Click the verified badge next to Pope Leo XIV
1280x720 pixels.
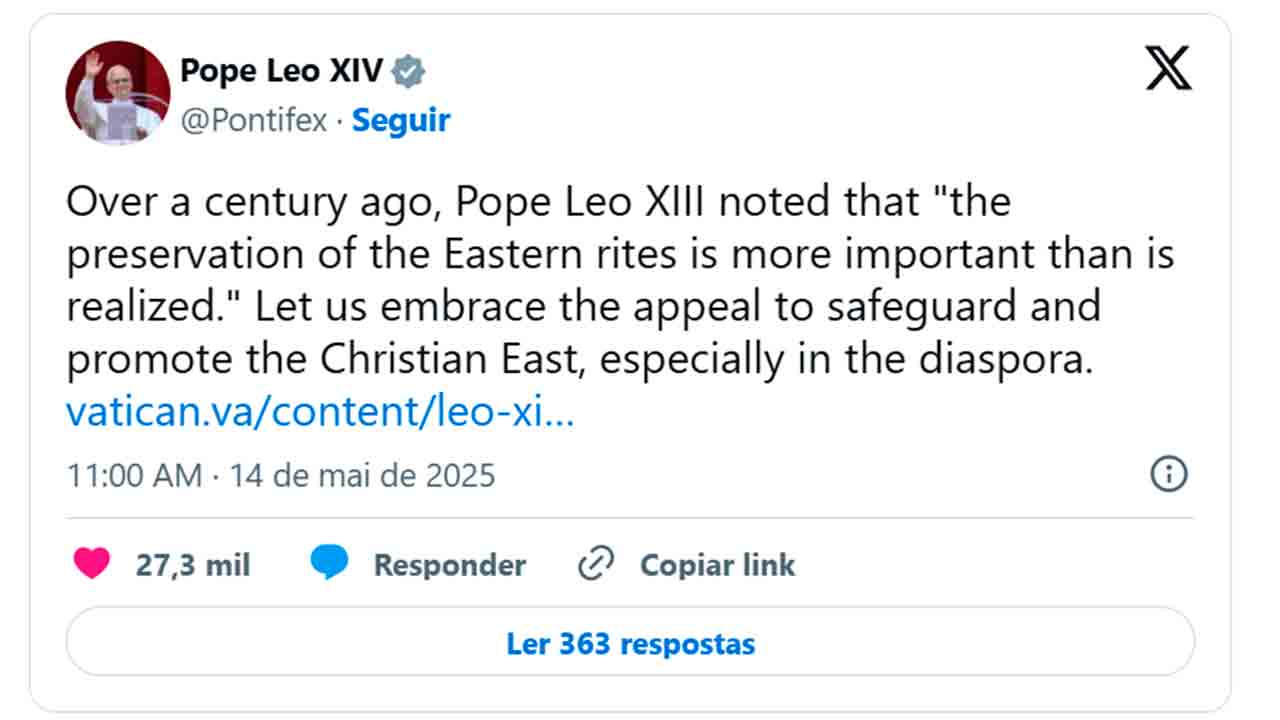[x=409, y=70]
